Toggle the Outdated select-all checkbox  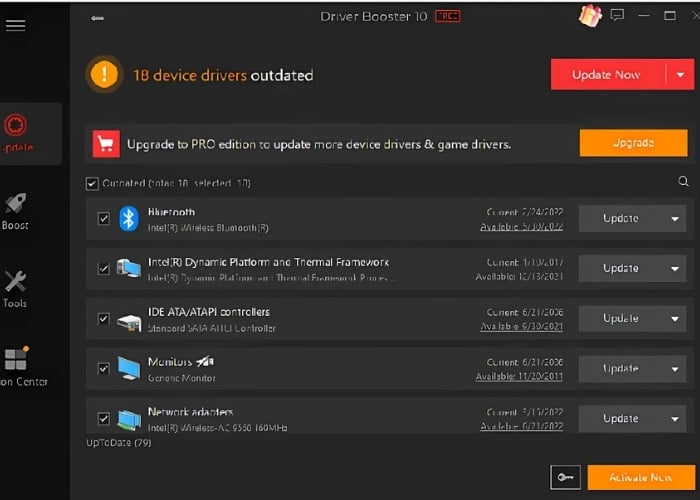92,184
